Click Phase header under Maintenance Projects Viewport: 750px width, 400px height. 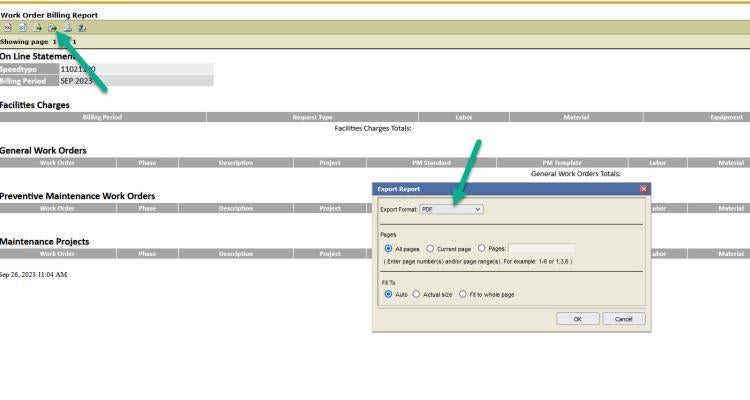pos(147,254)
